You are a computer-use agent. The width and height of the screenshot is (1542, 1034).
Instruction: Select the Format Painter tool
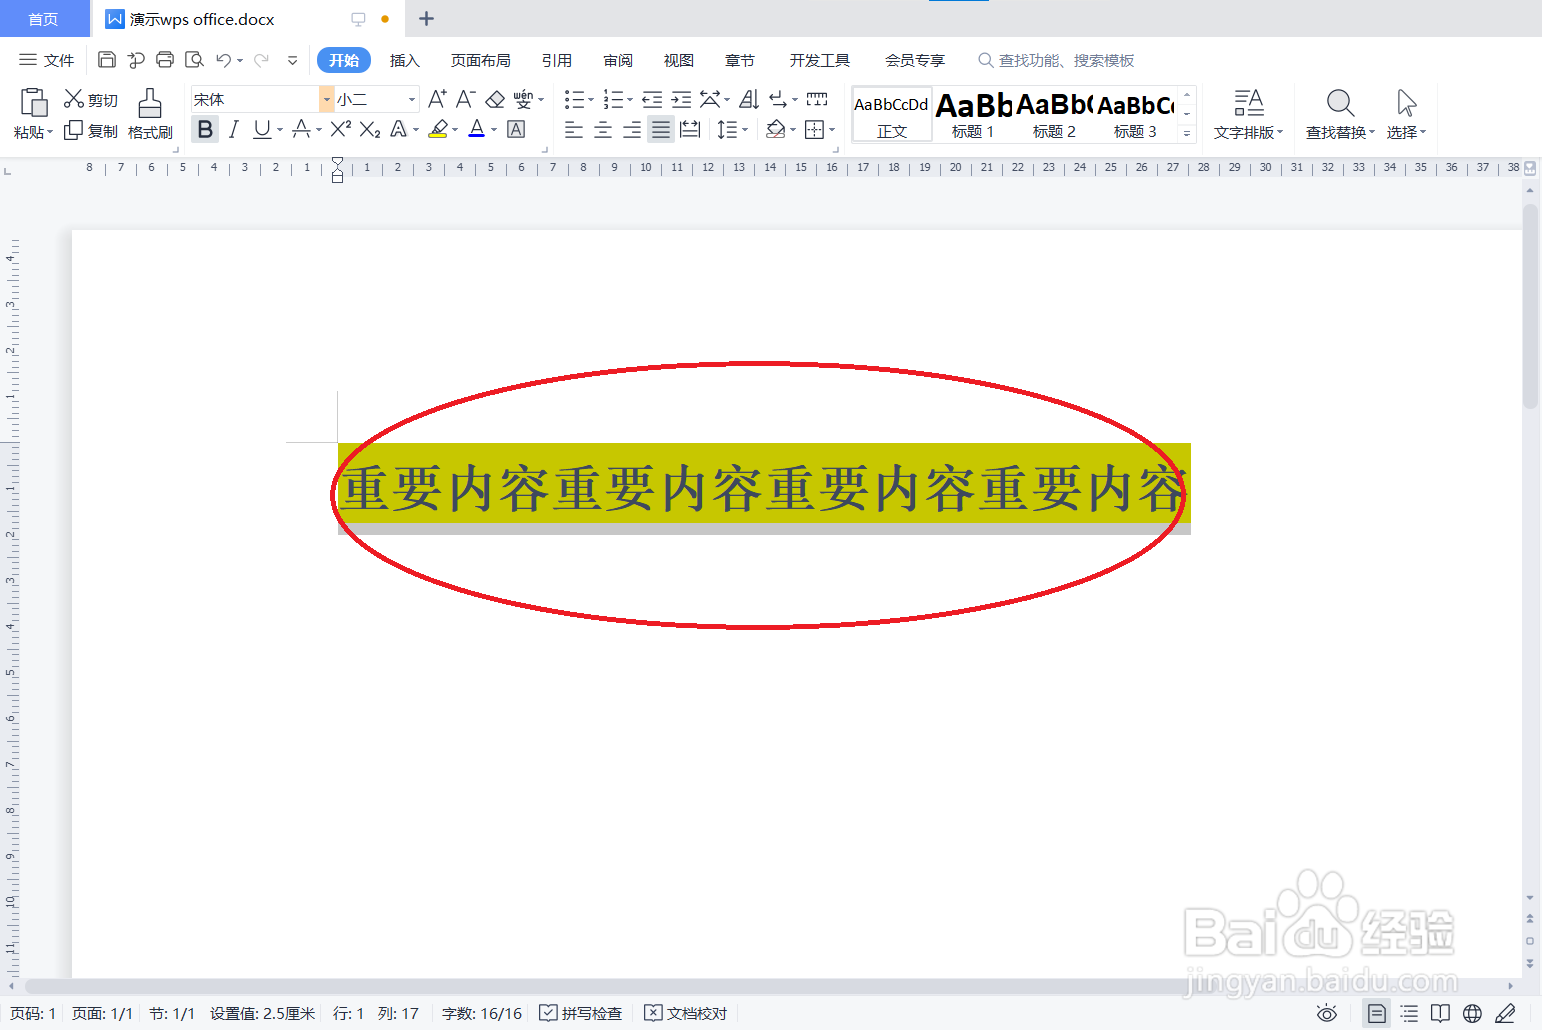(x=149, y=114)
